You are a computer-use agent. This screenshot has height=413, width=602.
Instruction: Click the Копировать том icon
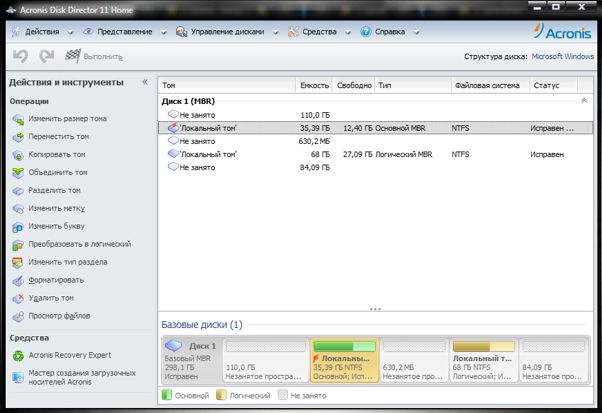[18, 155]
